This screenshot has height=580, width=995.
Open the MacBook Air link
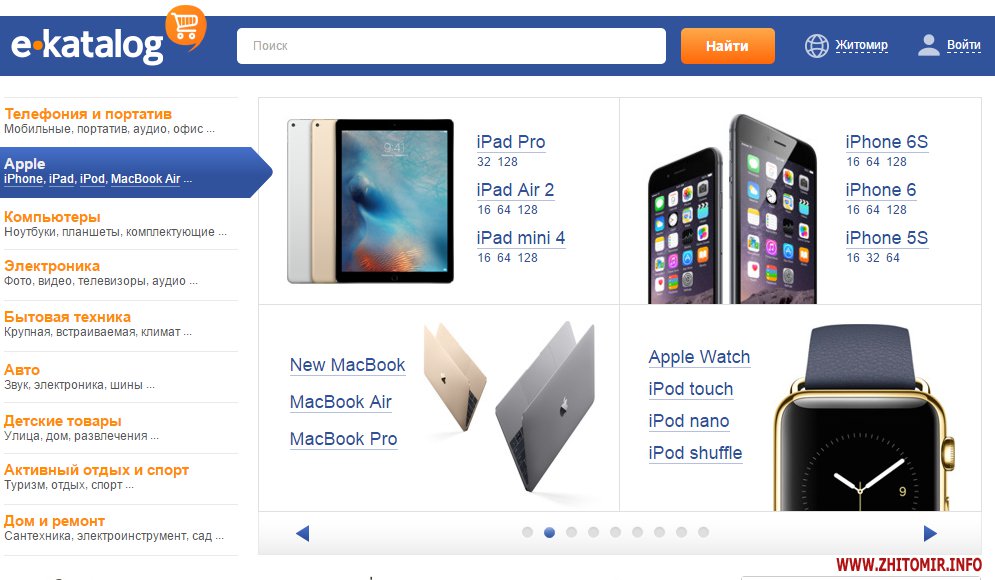341,402
